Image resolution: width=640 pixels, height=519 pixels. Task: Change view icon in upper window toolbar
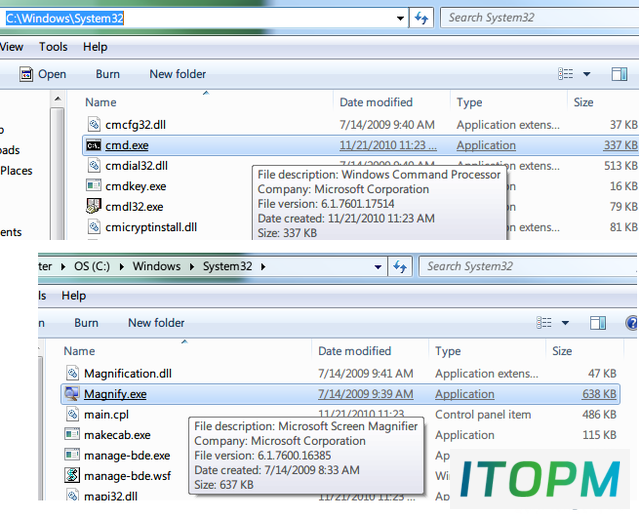click(565, 74)
